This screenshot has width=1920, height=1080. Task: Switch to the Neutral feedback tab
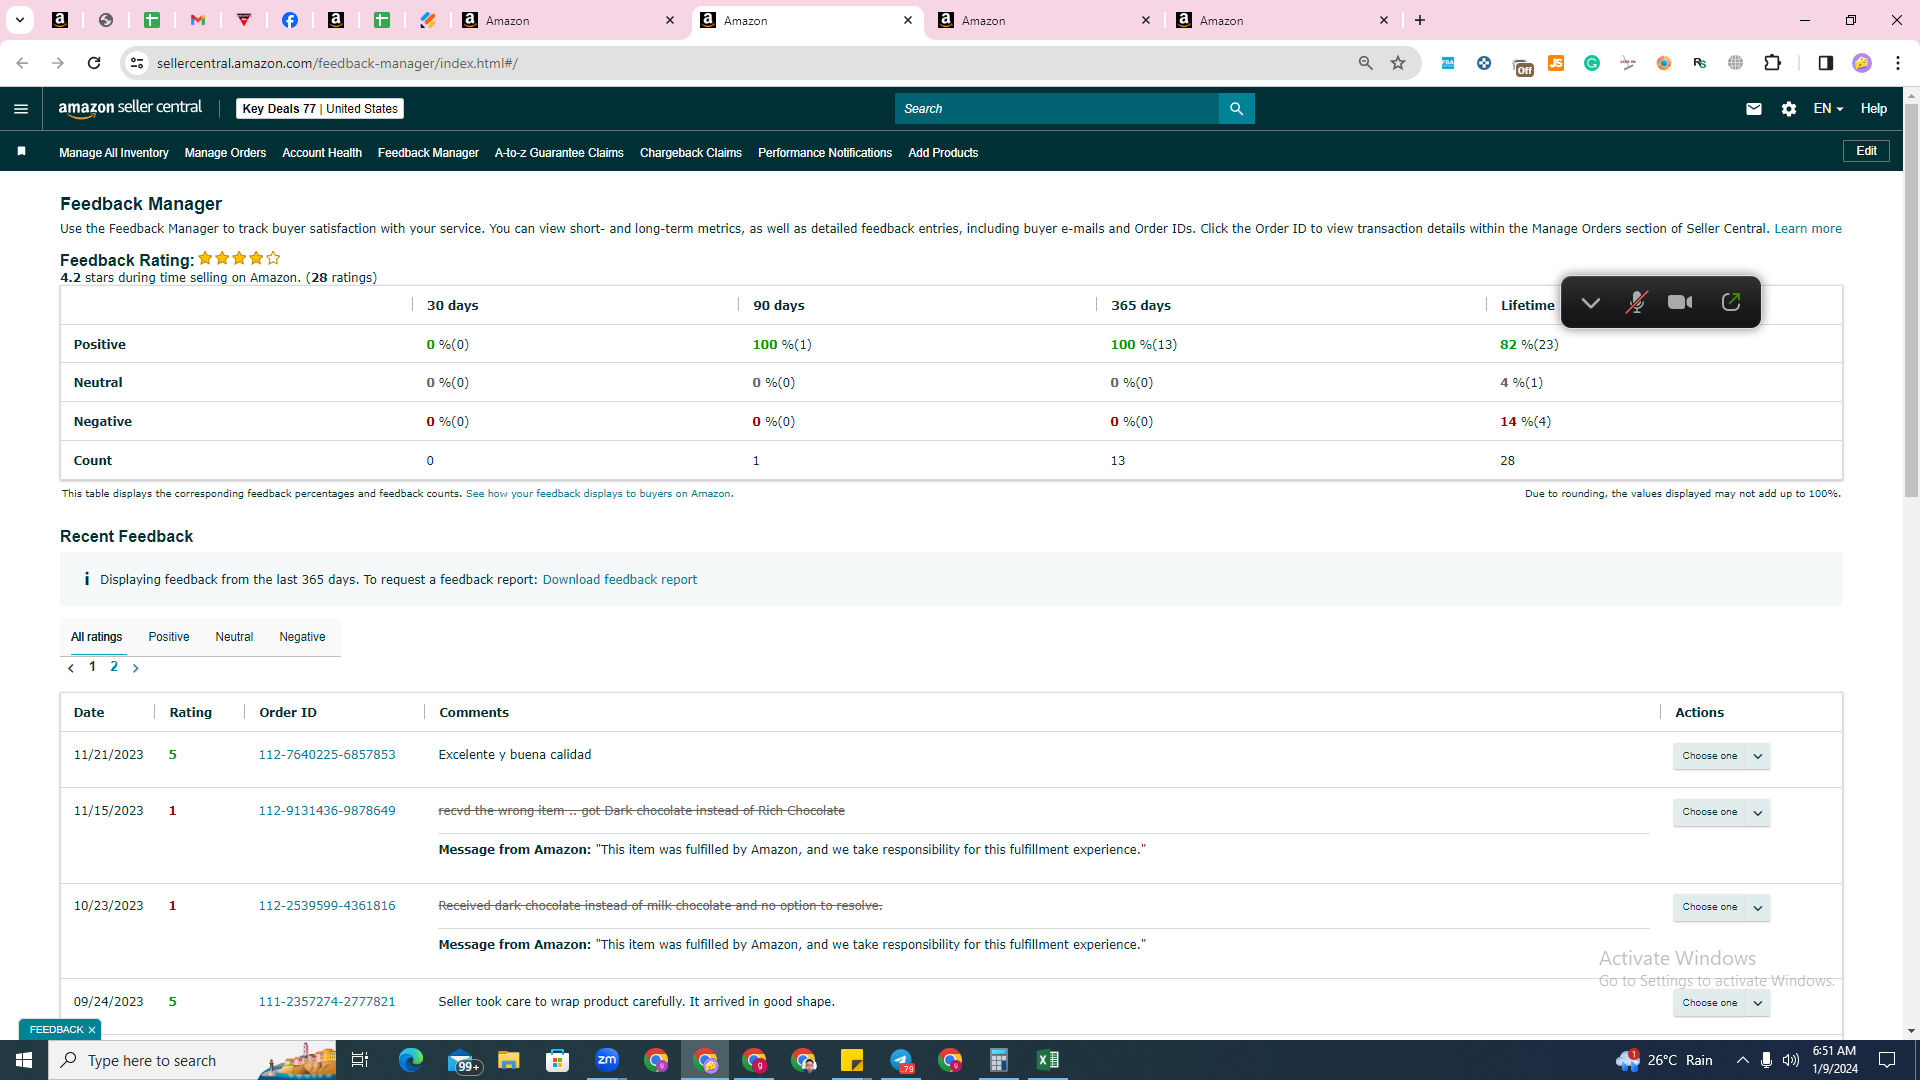click(x=234, y=637)
